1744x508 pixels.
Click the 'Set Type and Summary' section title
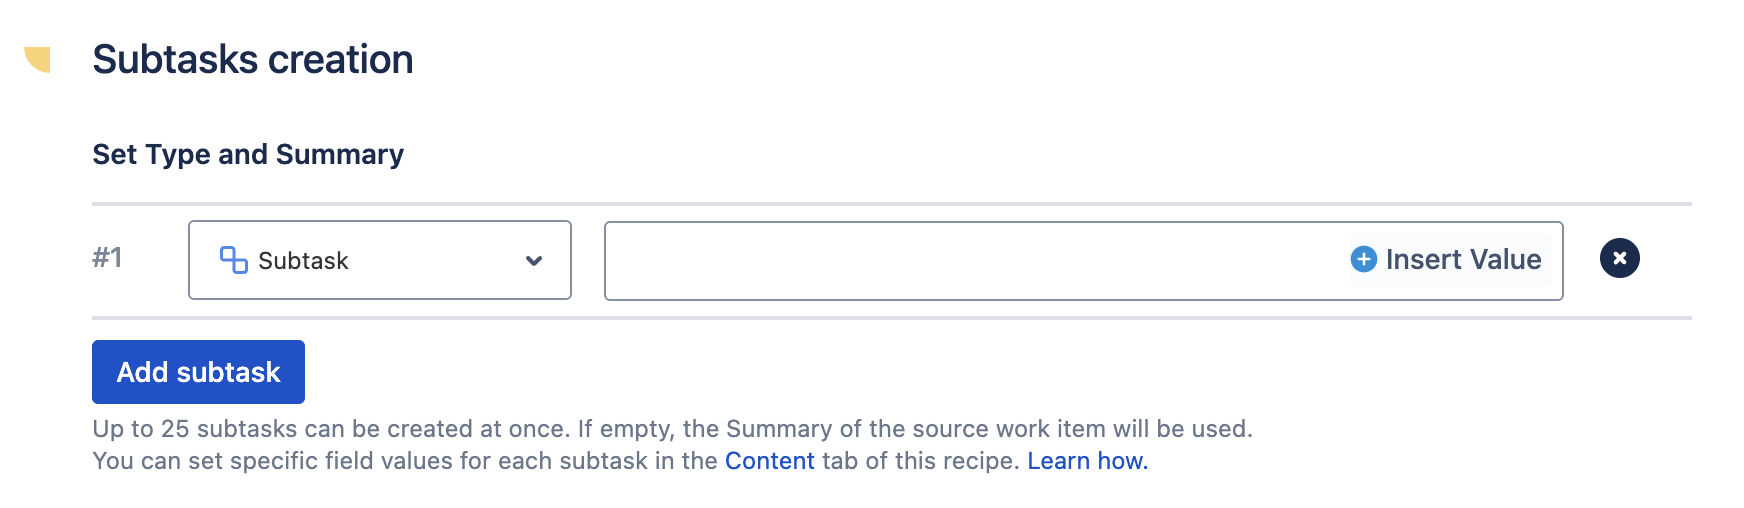(x=248, y=154)
